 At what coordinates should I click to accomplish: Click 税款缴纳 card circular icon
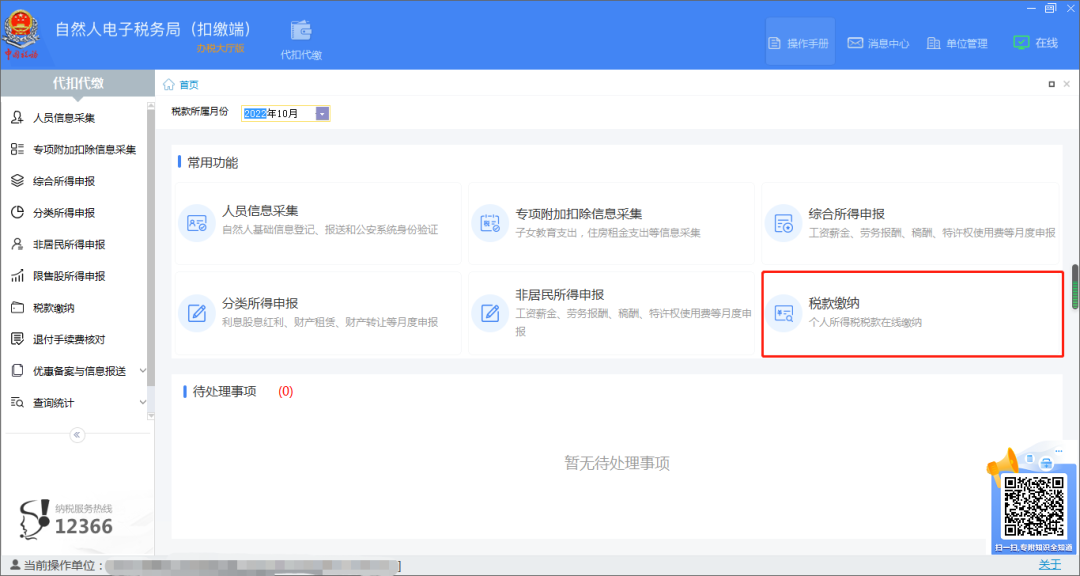tap(784, 313)
